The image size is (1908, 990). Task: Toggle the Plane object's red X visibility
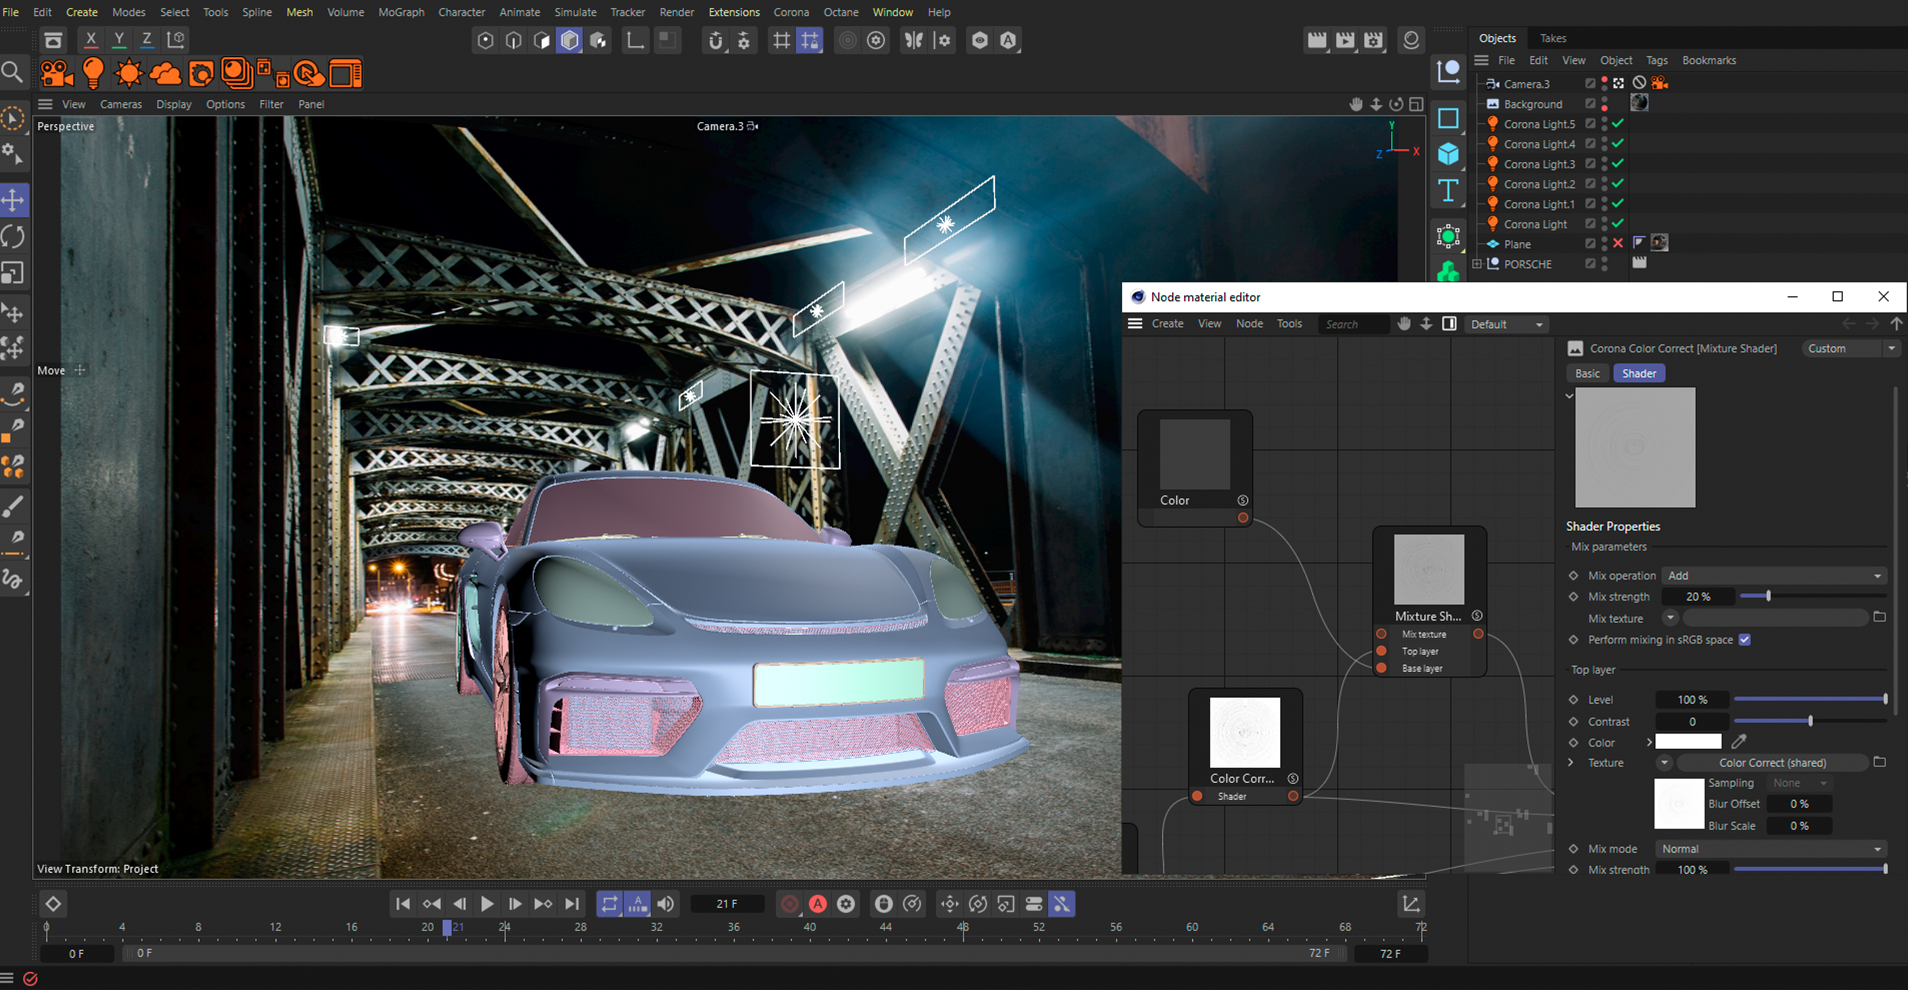[x=1618, y=244]
